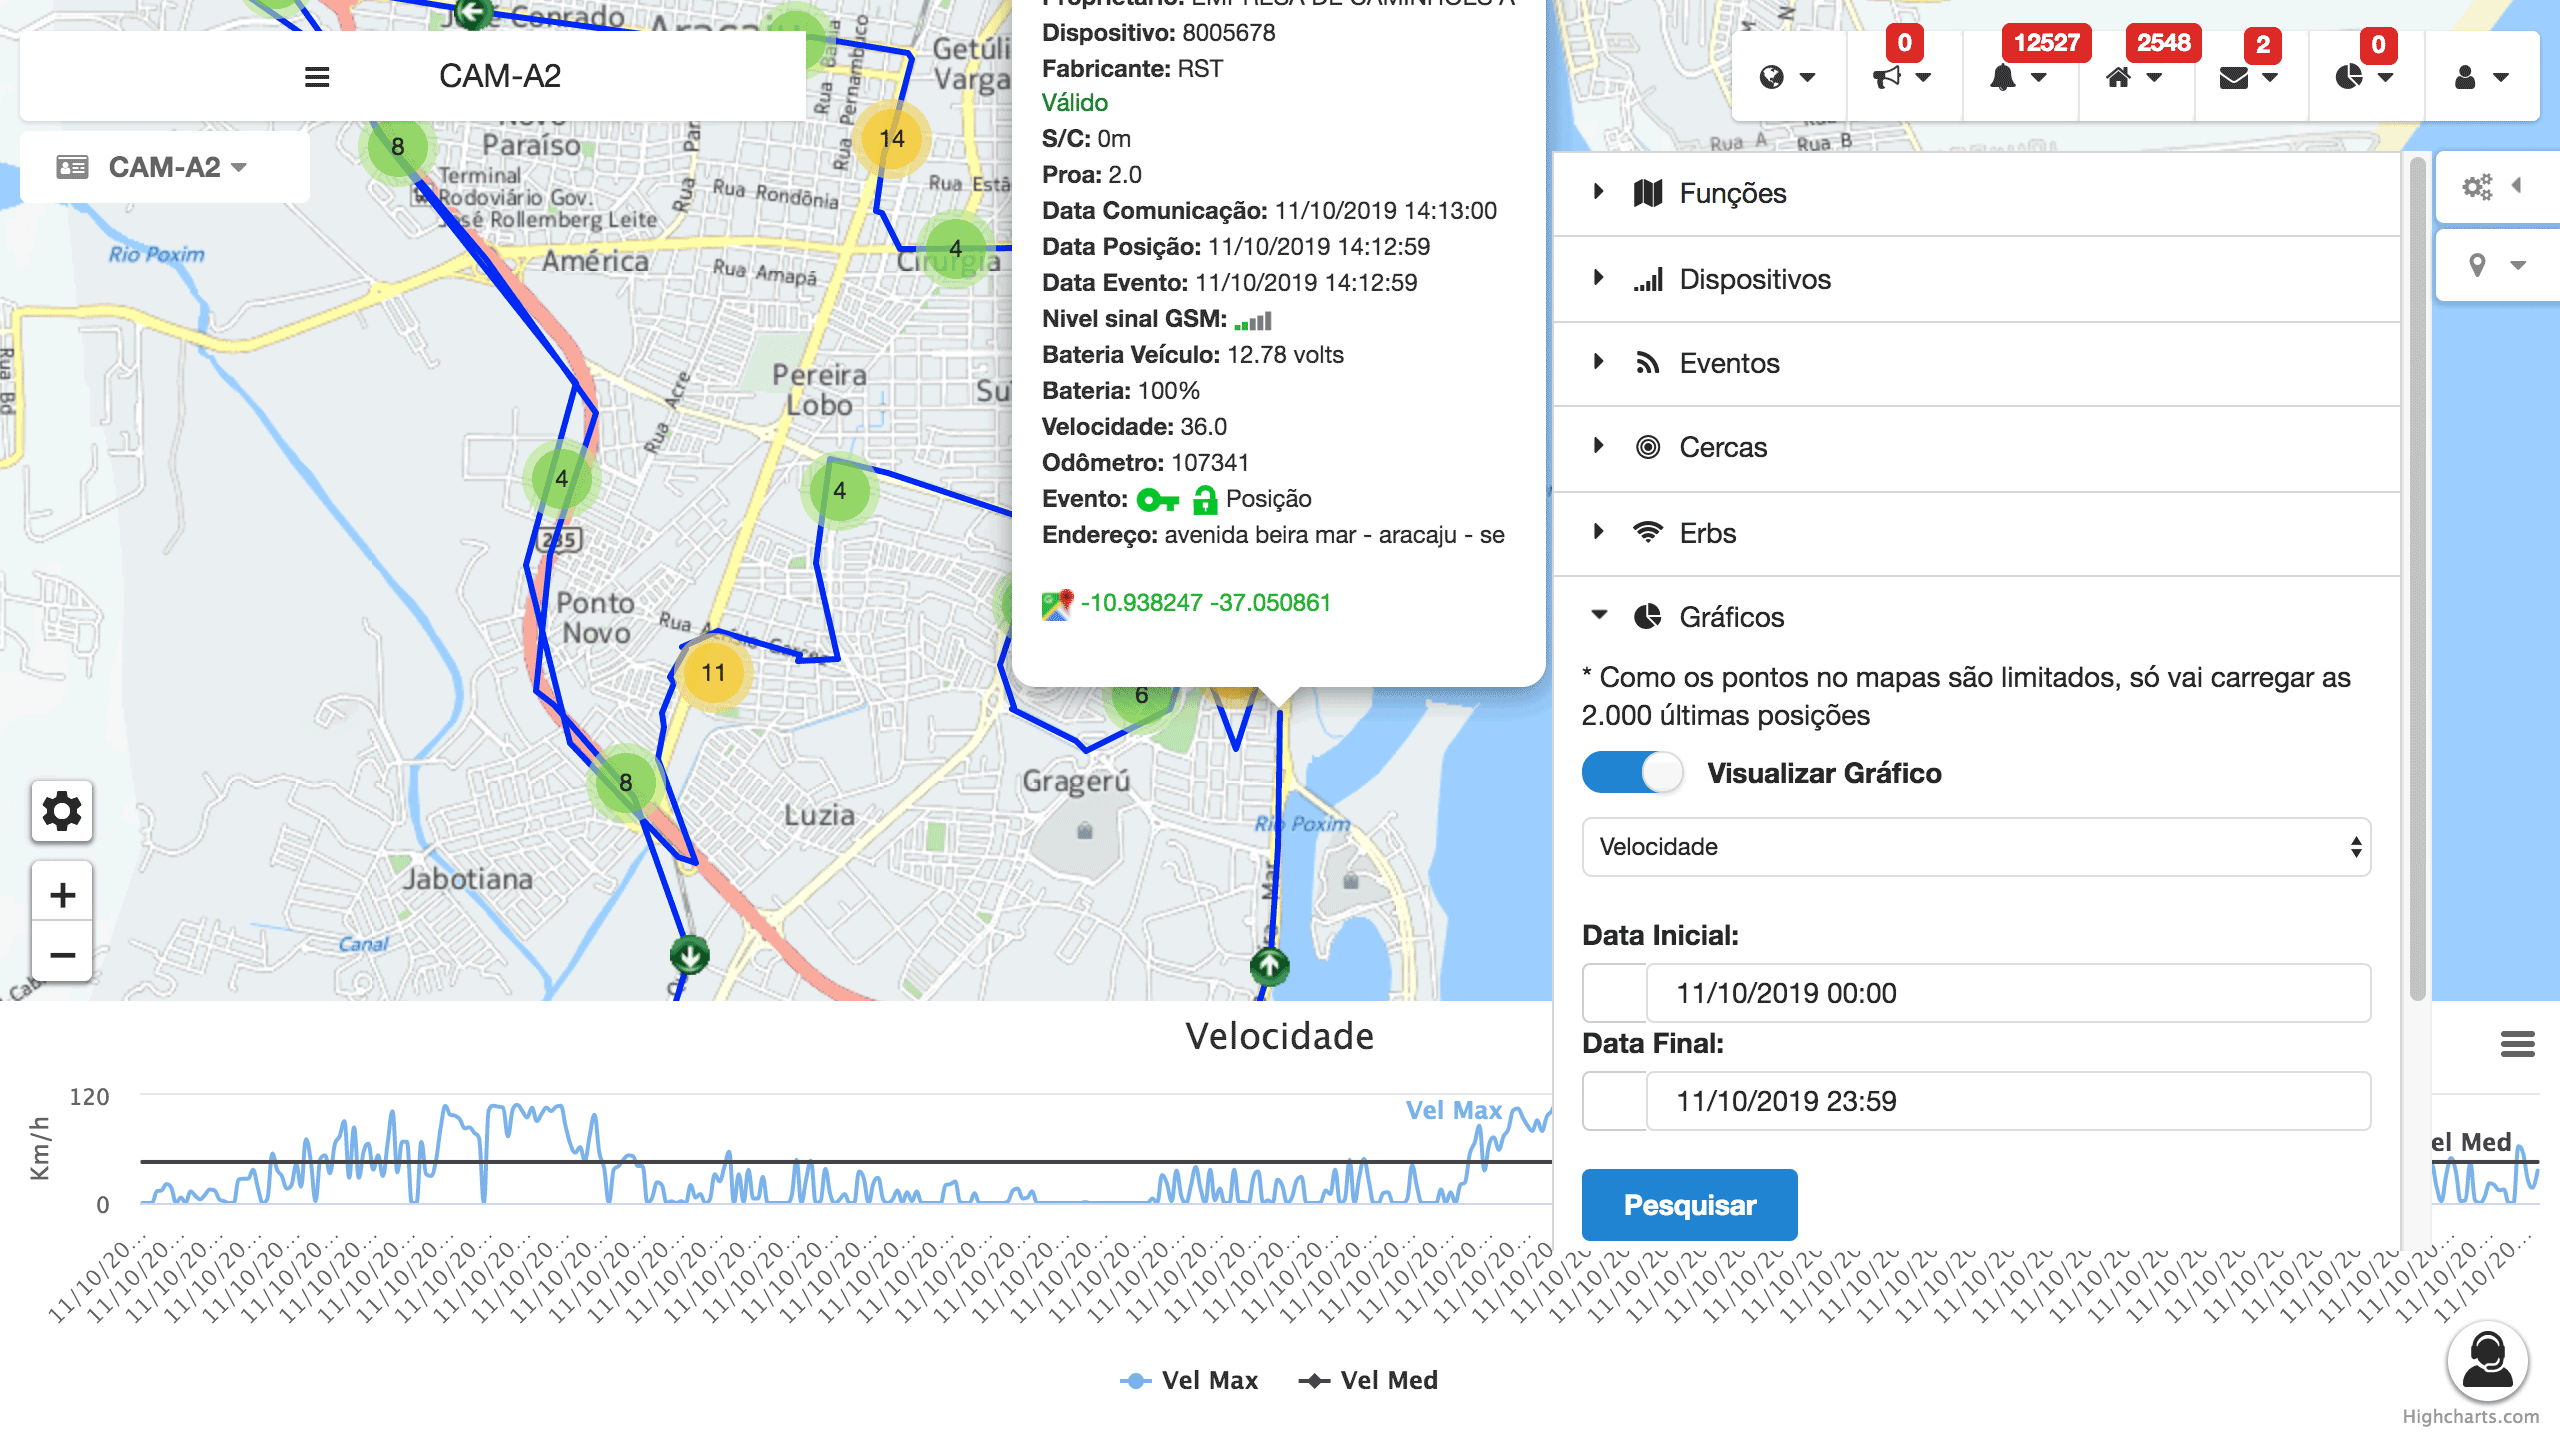Expand the Erbs section
The height and width of the screenshot is (1433, 2560).
1977,533
